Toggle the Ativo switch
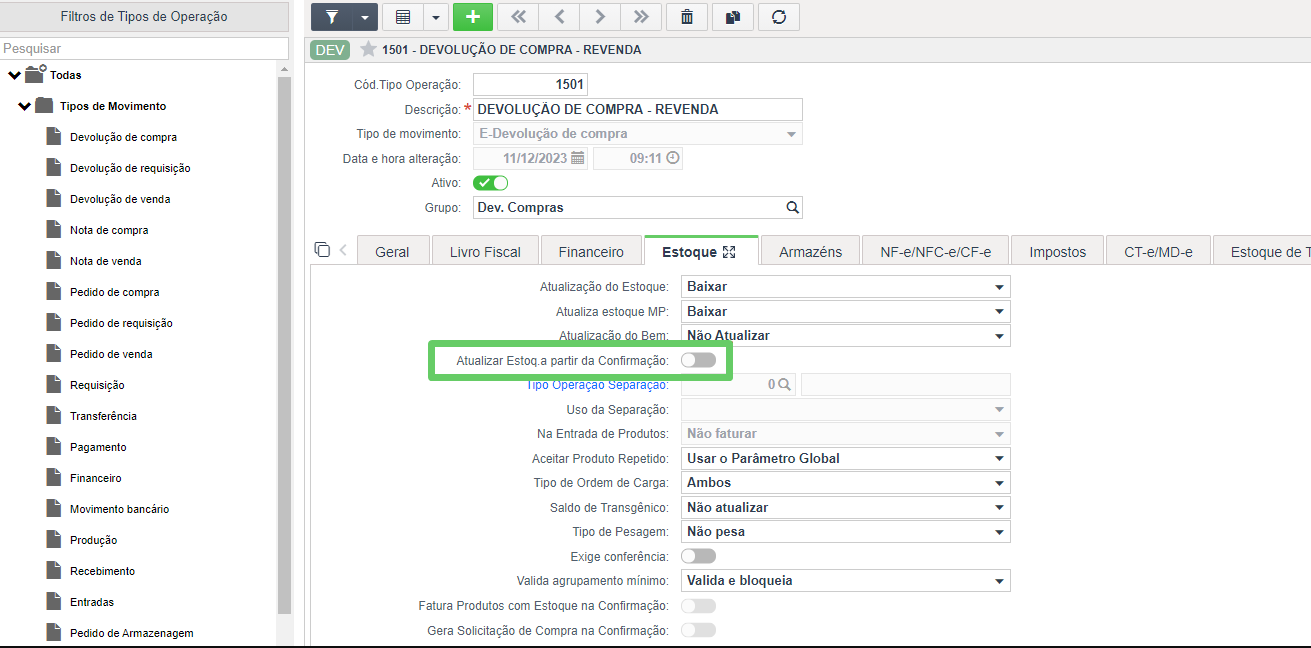1311x648 pixels. click(x=491, y=183)
